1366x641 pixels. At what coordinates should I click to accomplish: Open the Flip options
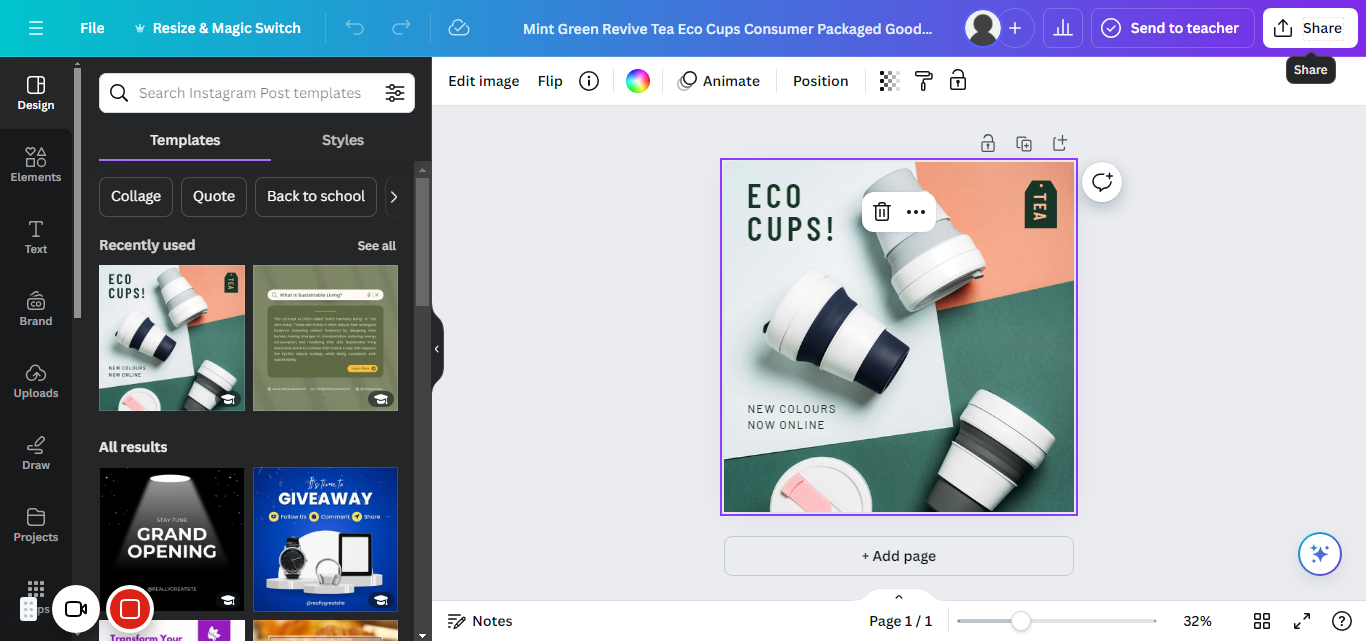point(550,81)
